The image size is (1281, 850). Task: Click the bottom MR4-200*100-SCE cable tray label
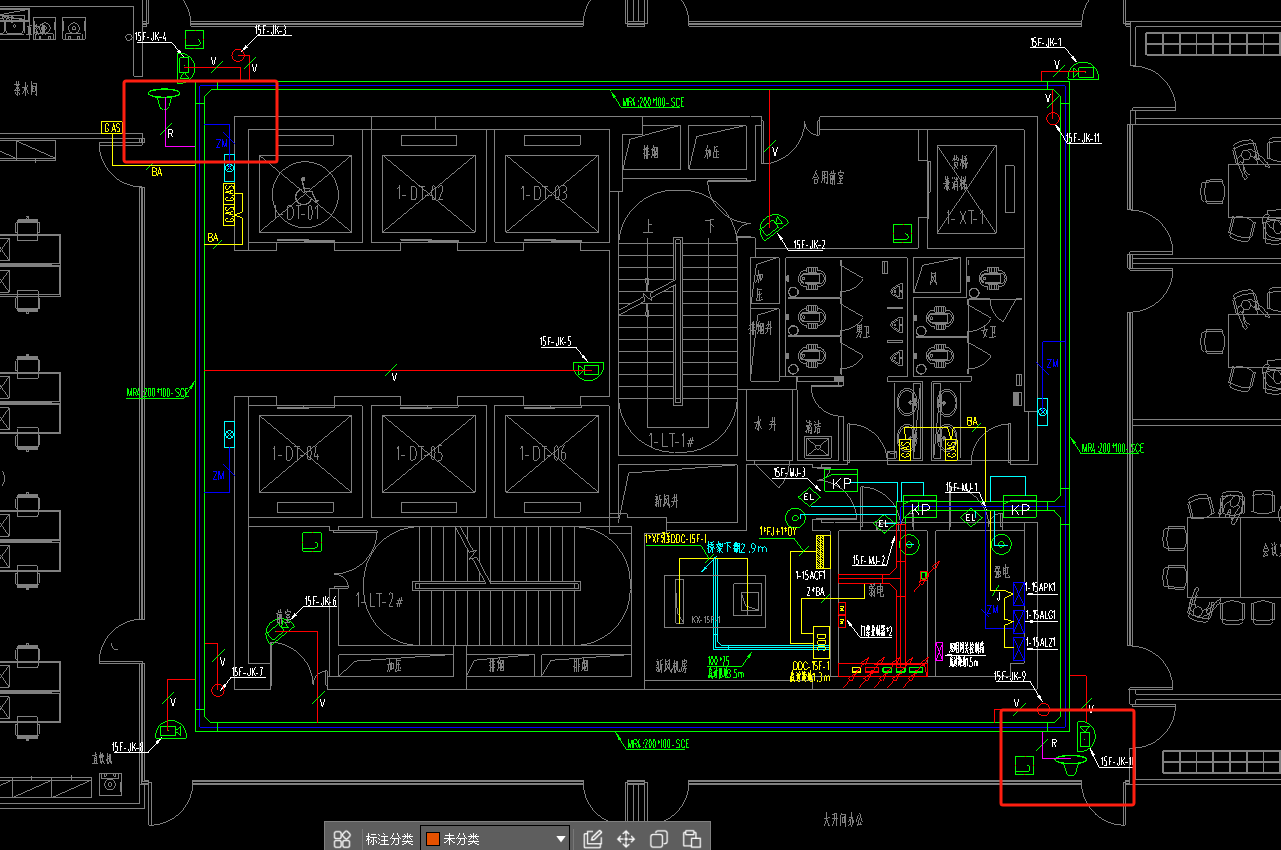click(x=657, y=744)
